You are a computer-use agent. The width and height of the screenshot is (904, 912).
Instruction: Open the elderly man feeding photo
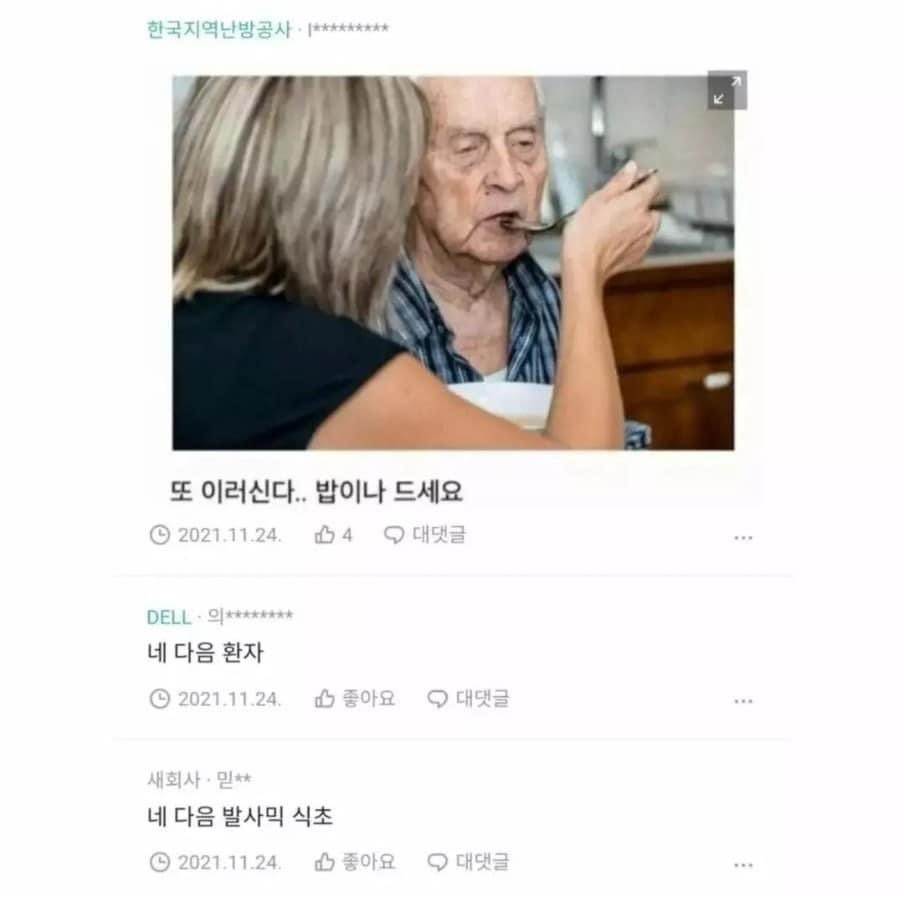pos(453,263)
